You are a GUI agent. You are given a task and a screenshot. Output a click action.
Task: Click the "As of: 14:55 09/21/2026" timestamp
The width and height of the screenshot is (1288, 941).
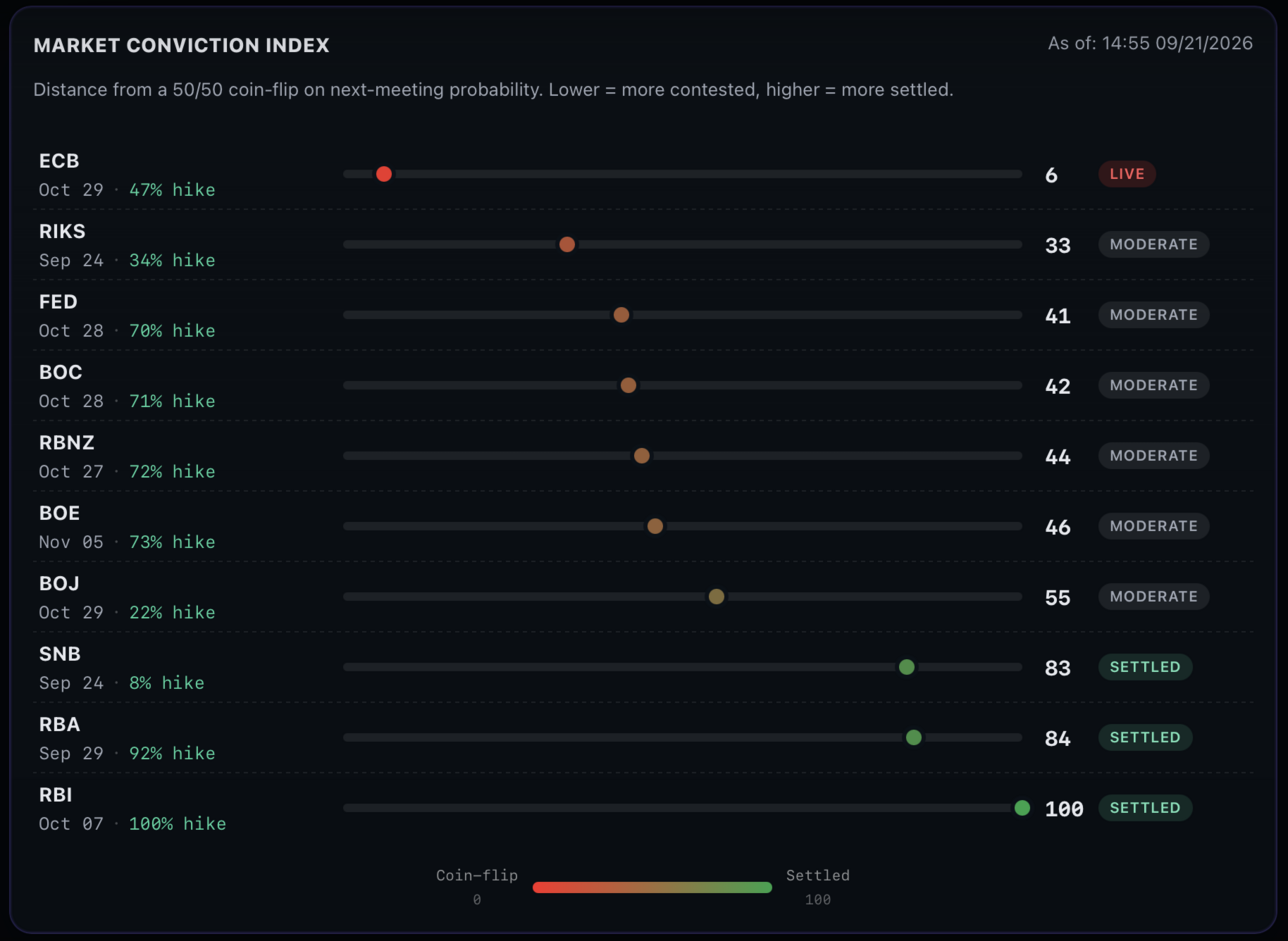[x=1151, y=43]
